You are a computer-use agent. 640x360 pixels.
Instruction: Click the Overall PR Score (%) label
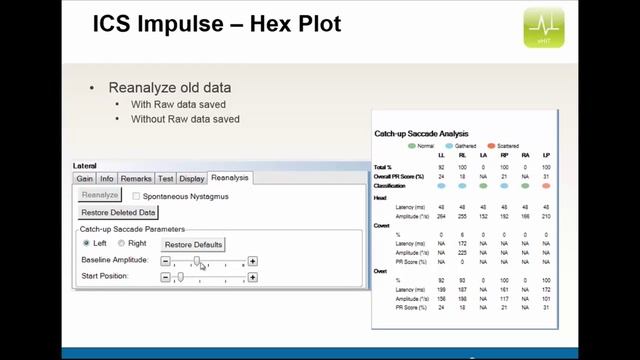tap(399, 176)
